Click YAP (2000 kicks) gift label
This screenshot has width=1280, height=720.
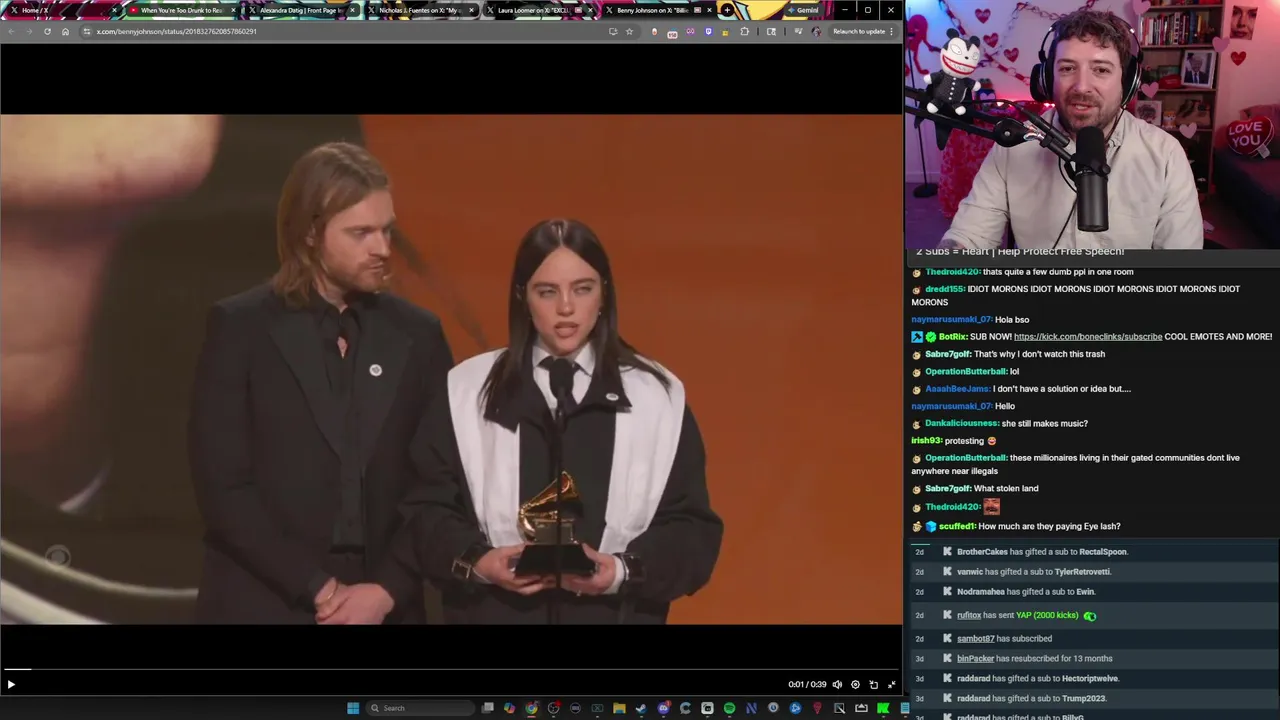point(1047,616)
